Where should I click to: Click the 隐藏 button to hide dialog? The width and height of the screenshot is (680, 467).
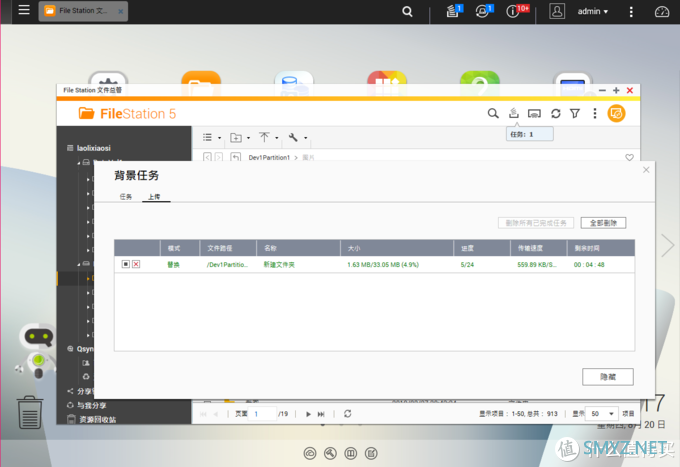tap(608, 377)
